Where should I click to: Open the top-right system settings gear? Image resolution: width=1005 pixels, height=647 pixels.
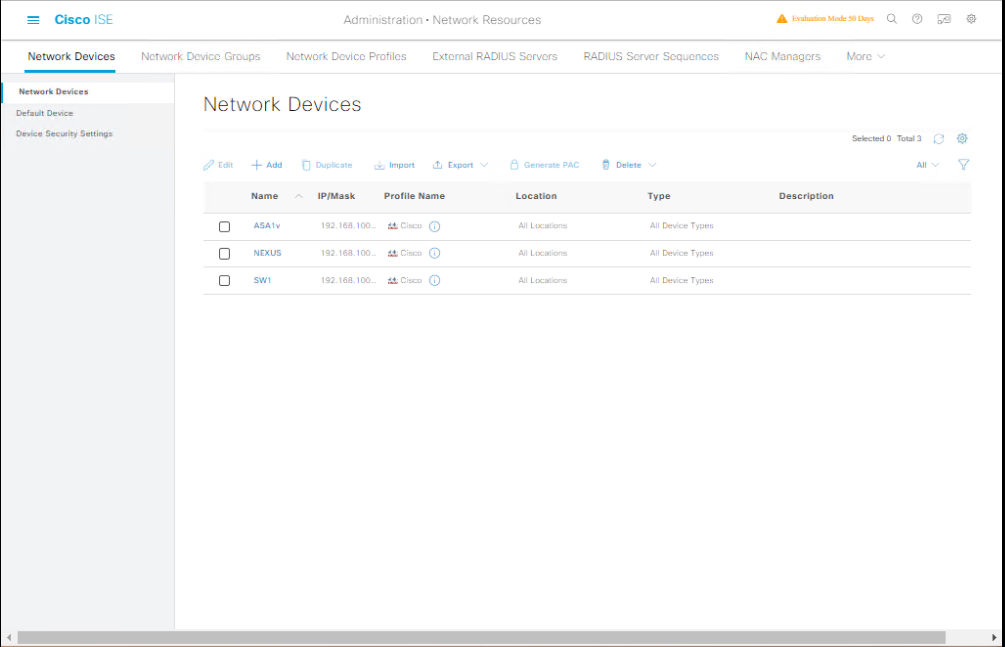971,19
